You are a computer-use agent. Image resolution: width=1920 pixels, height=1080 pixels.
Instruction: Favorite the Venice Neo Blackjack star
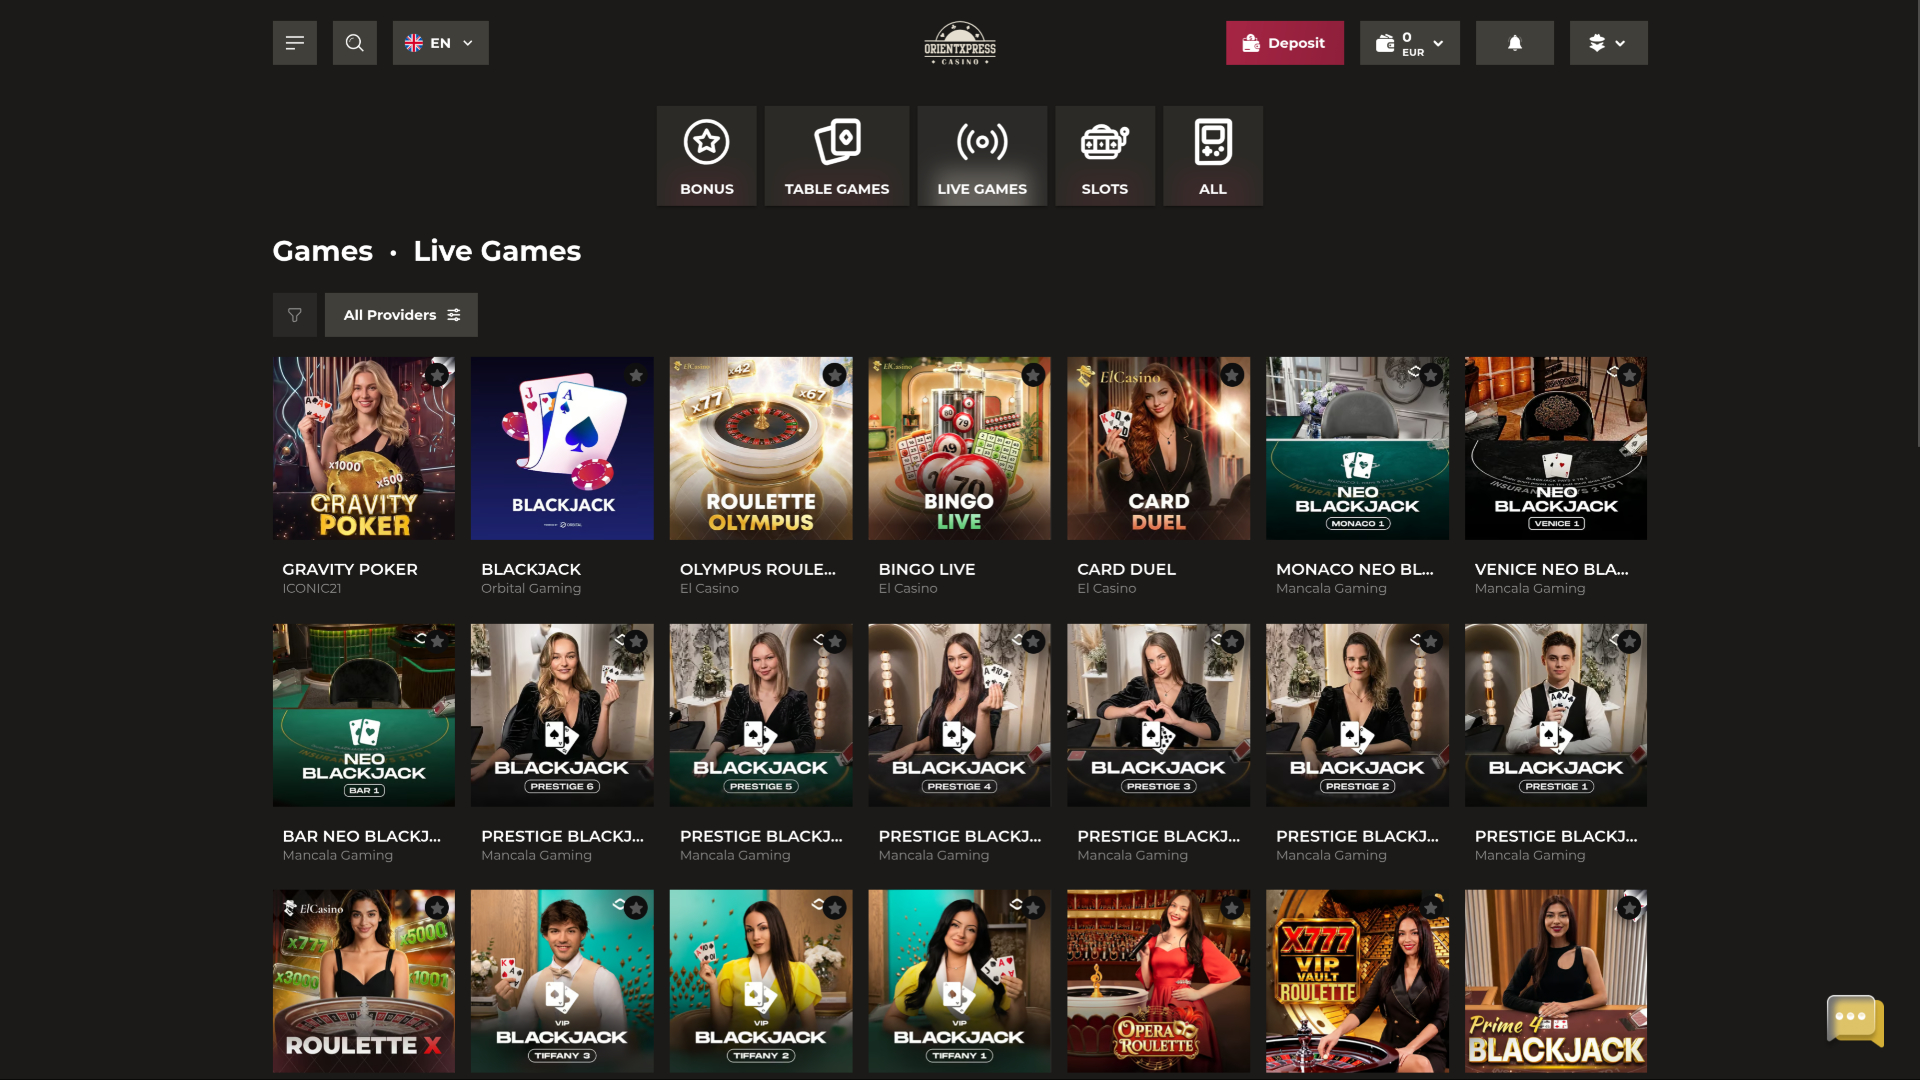pos(1629,375)
